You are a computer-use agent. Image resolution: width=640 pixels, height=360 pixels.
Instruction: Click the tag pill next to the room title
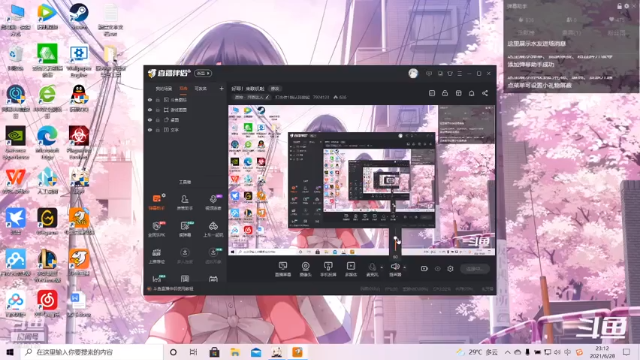pyautogui.click(x=275, y=89)
